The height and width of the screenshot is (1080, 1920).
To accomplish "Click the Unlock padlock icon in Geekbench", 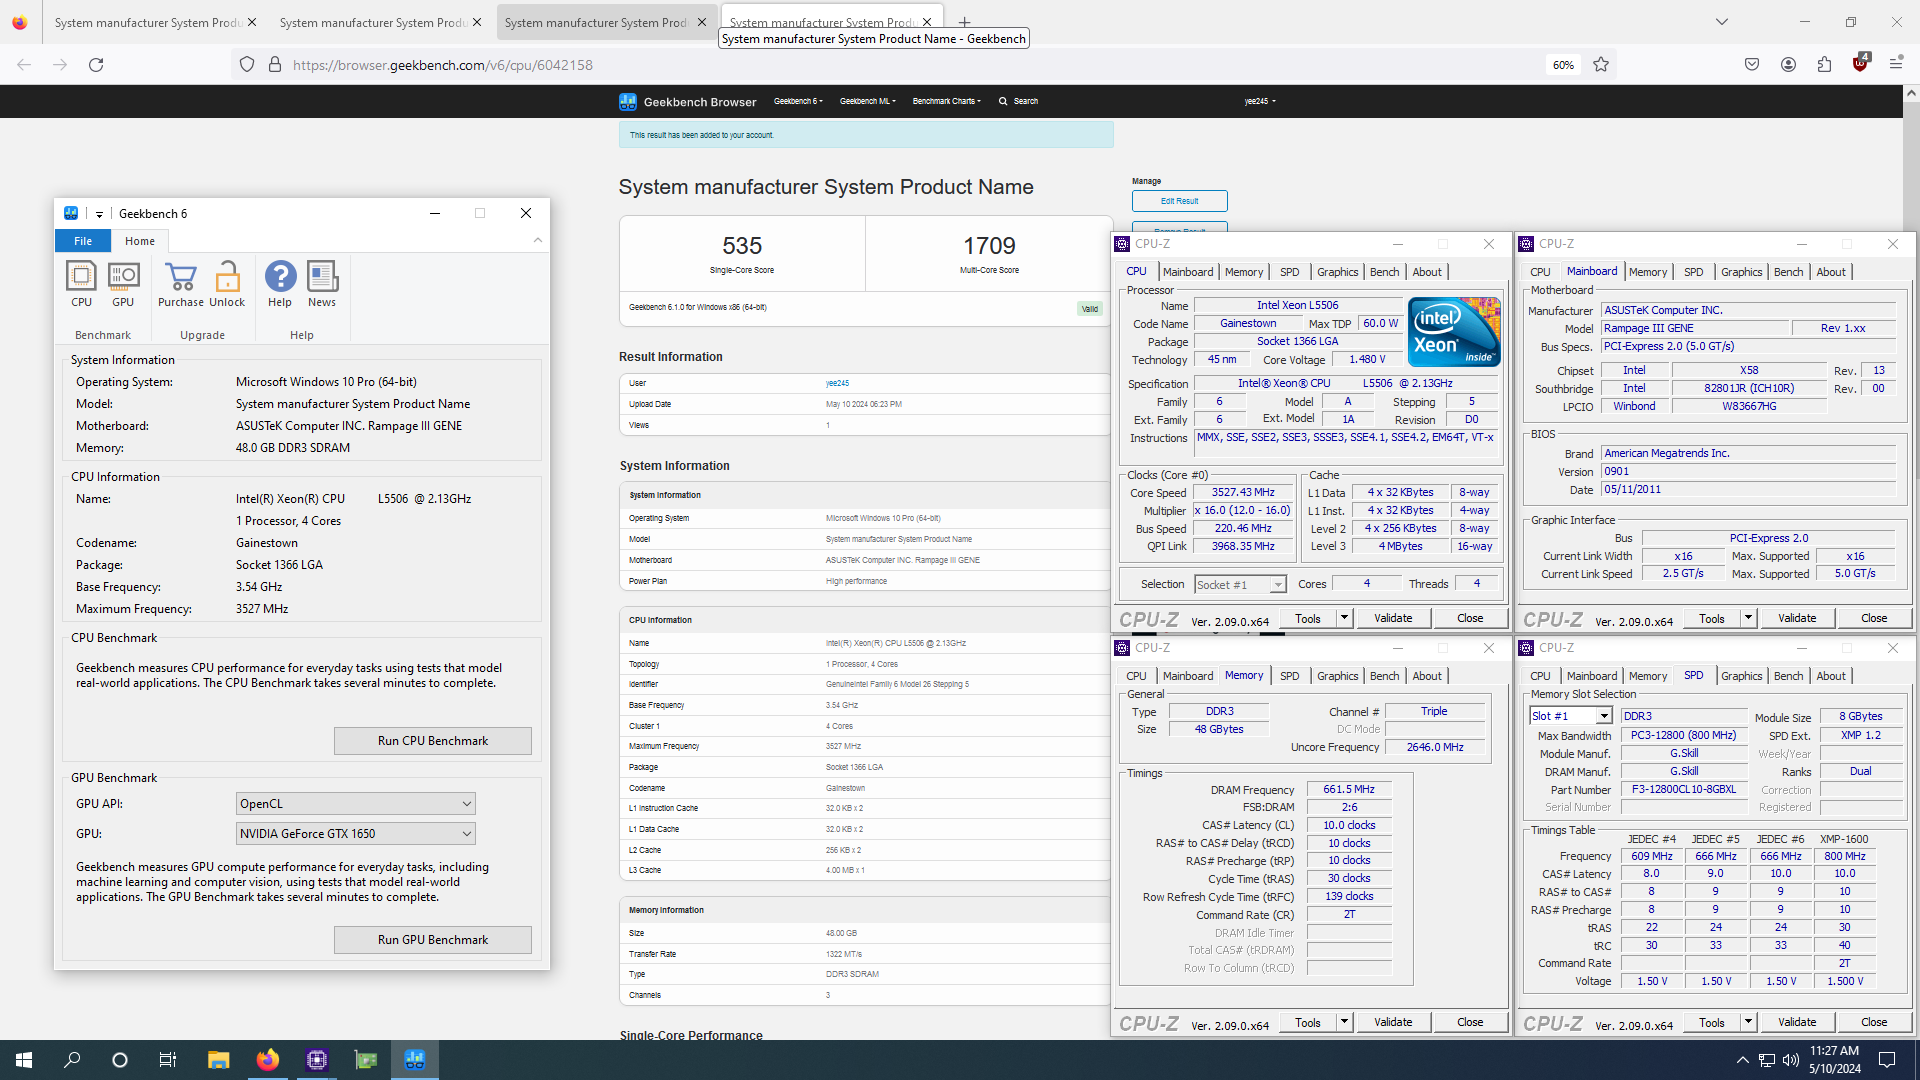I will pyautogui.click(x=227, y=284).
